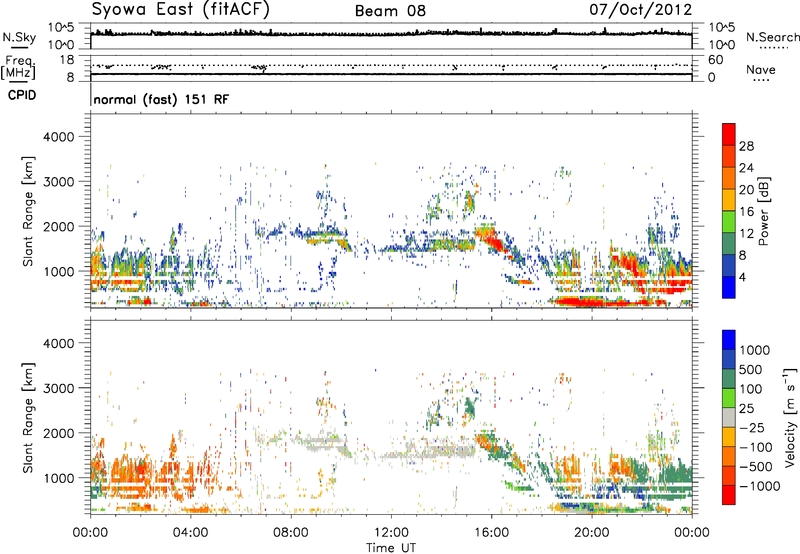Click the '500' velocity scale value
The height and width of the screenshot is (554, 800).
pos(751,370)
